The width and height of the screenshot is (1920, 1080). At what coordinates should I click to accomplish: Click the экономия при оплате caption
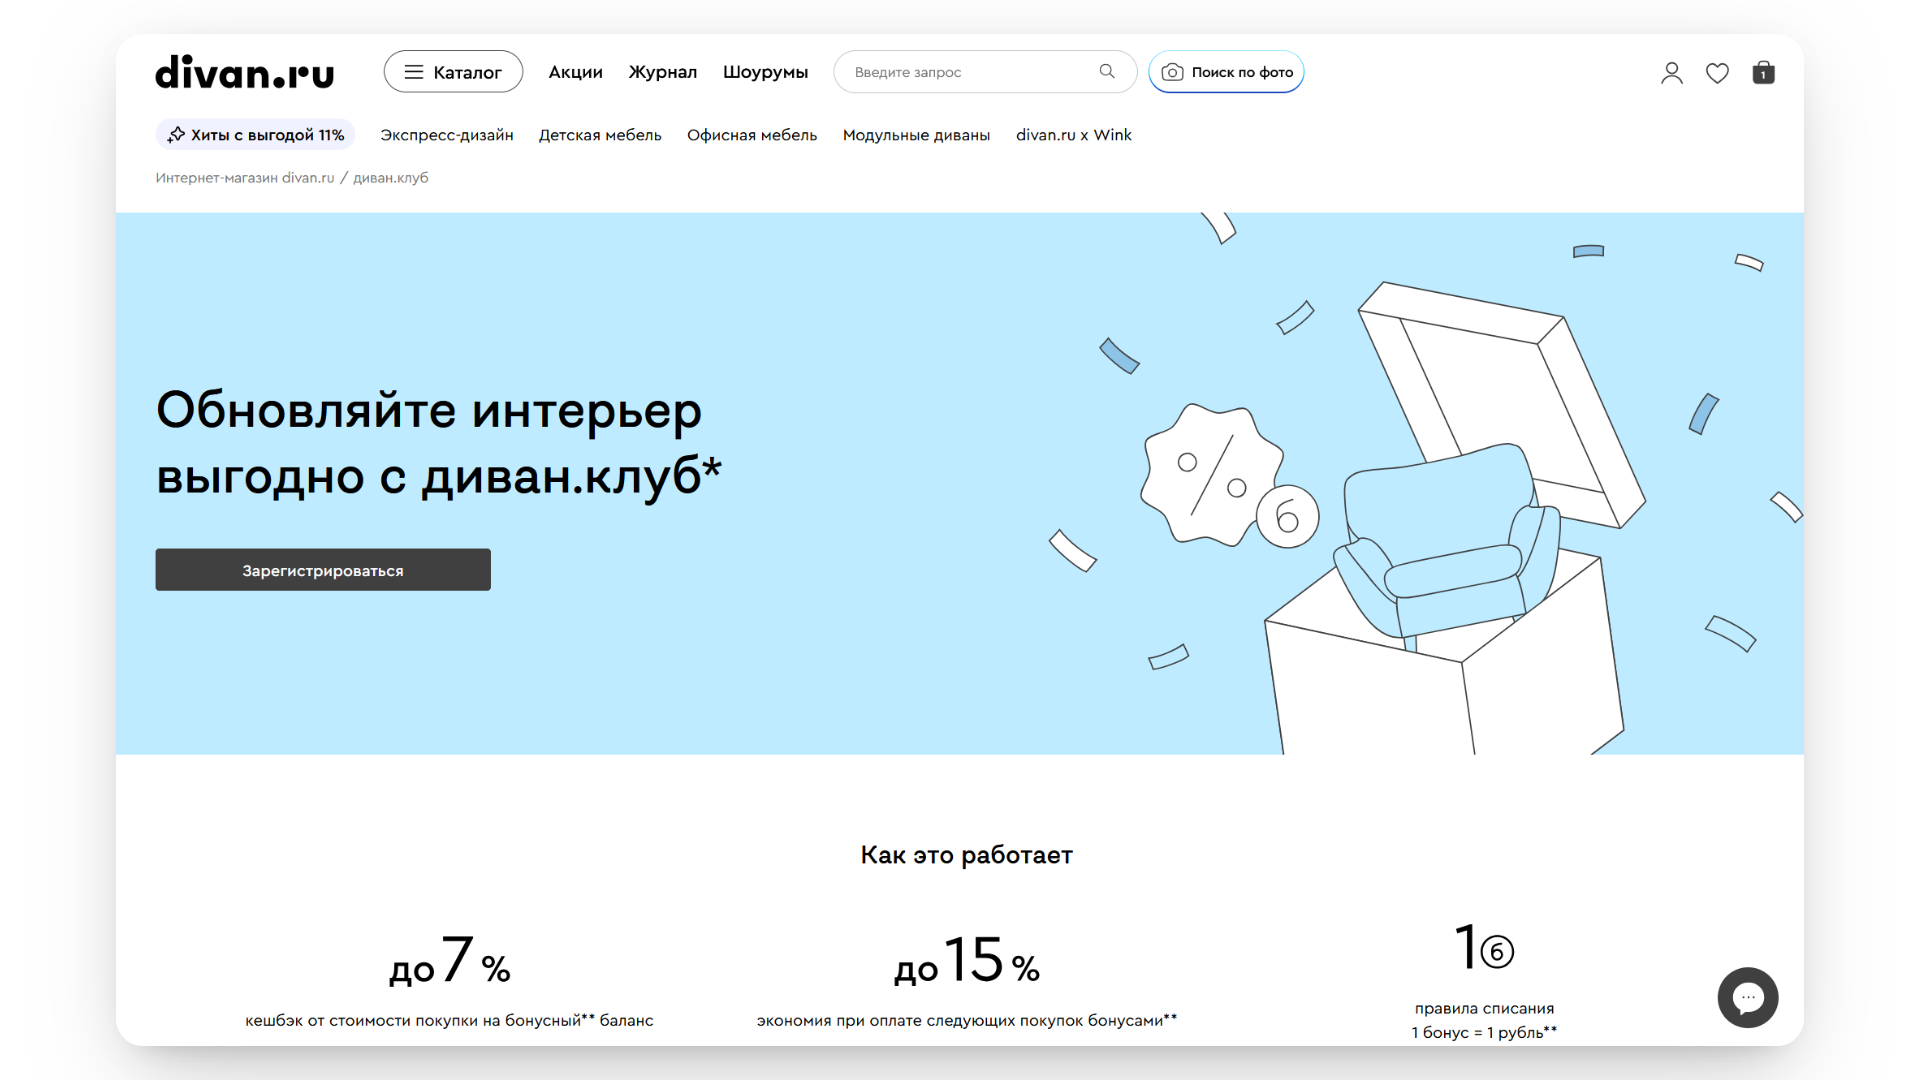966,1020
